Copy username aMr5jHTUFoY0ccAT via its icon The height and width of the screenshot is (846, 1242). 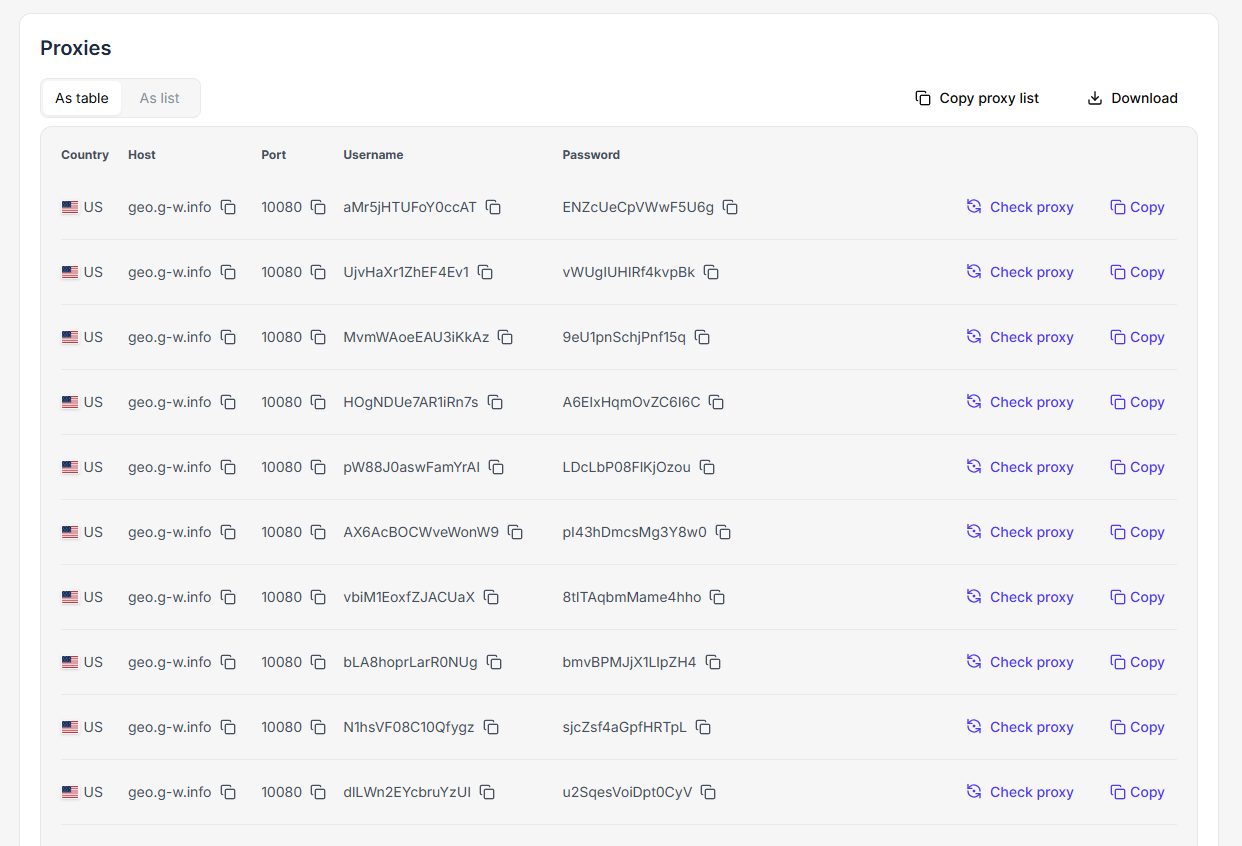(493, 207)
